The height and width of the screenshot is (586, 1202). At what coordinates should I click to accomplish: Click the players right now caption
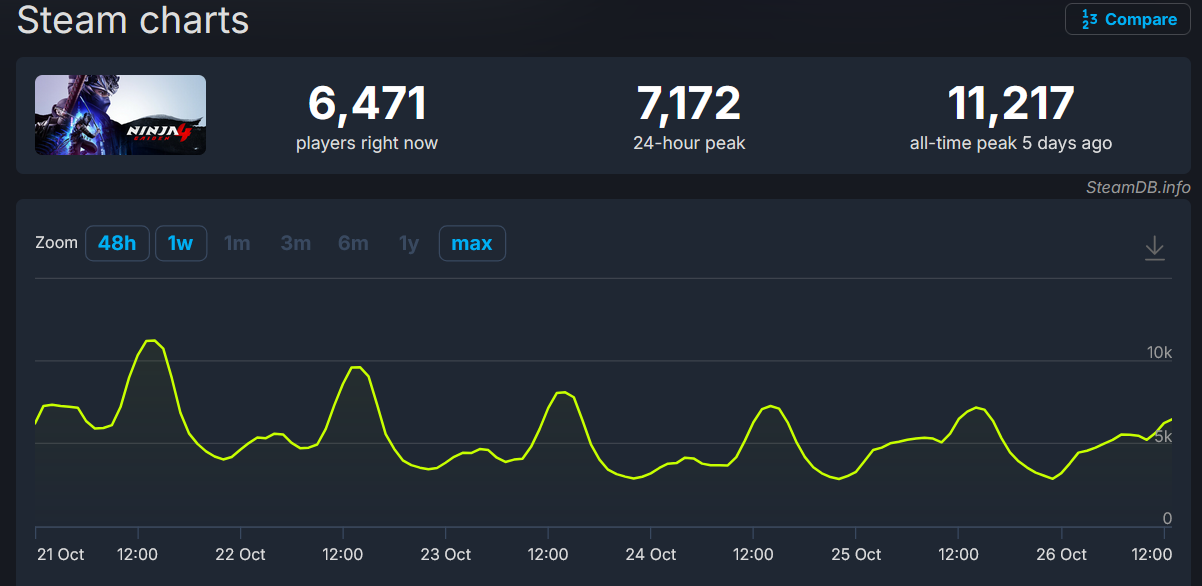coord(367,143)
